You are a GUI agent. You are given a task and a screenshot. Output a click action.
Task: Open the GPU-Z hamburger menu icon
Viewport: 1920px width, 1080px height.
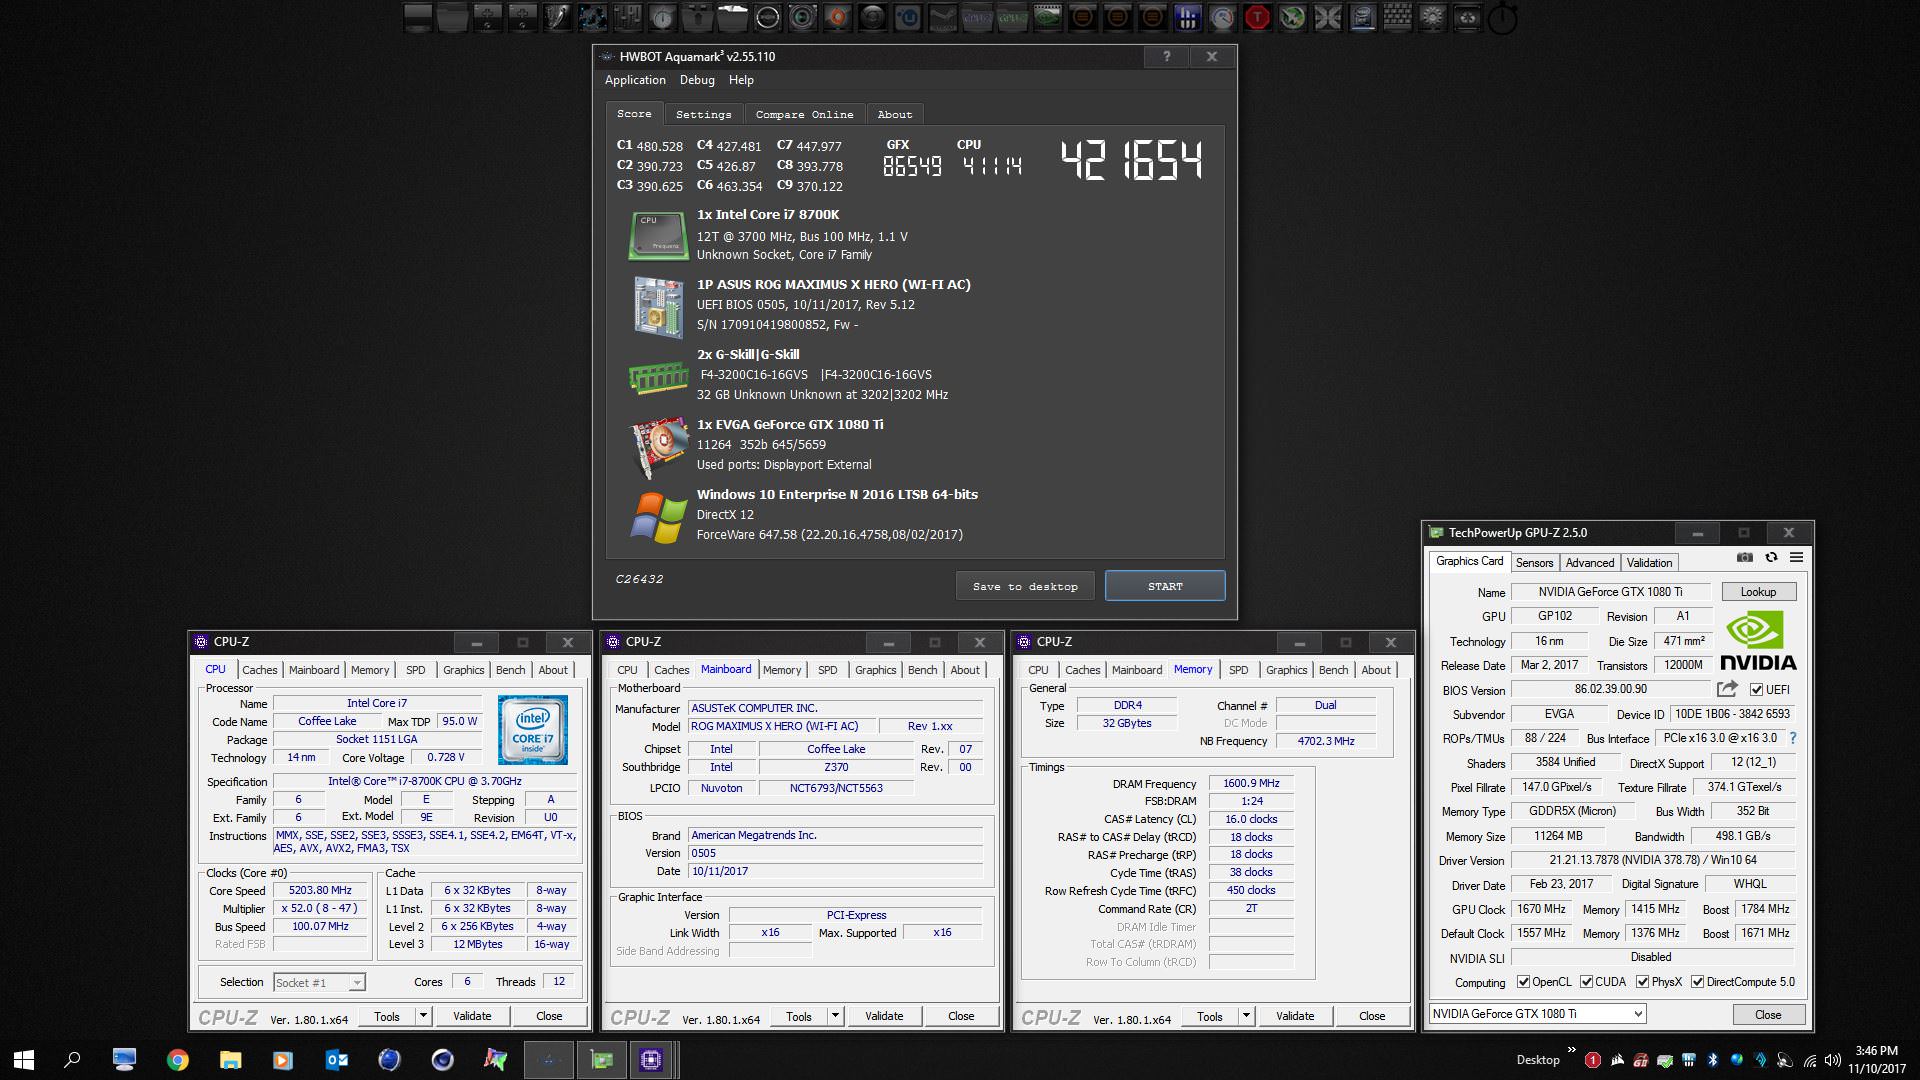pos(1796,558)
